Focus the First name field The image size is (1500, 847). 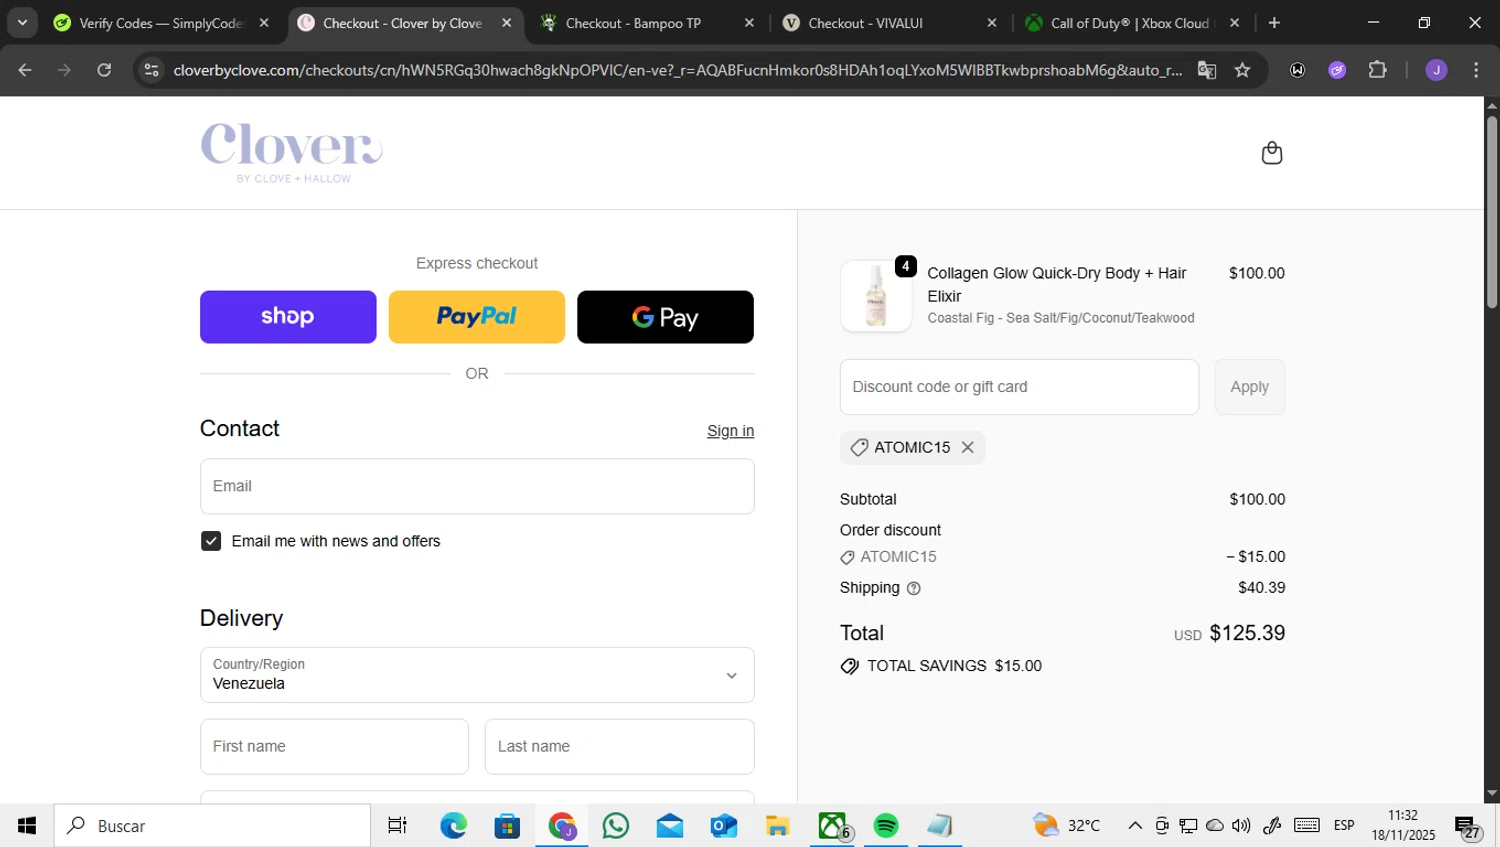[x=334, y=746]
